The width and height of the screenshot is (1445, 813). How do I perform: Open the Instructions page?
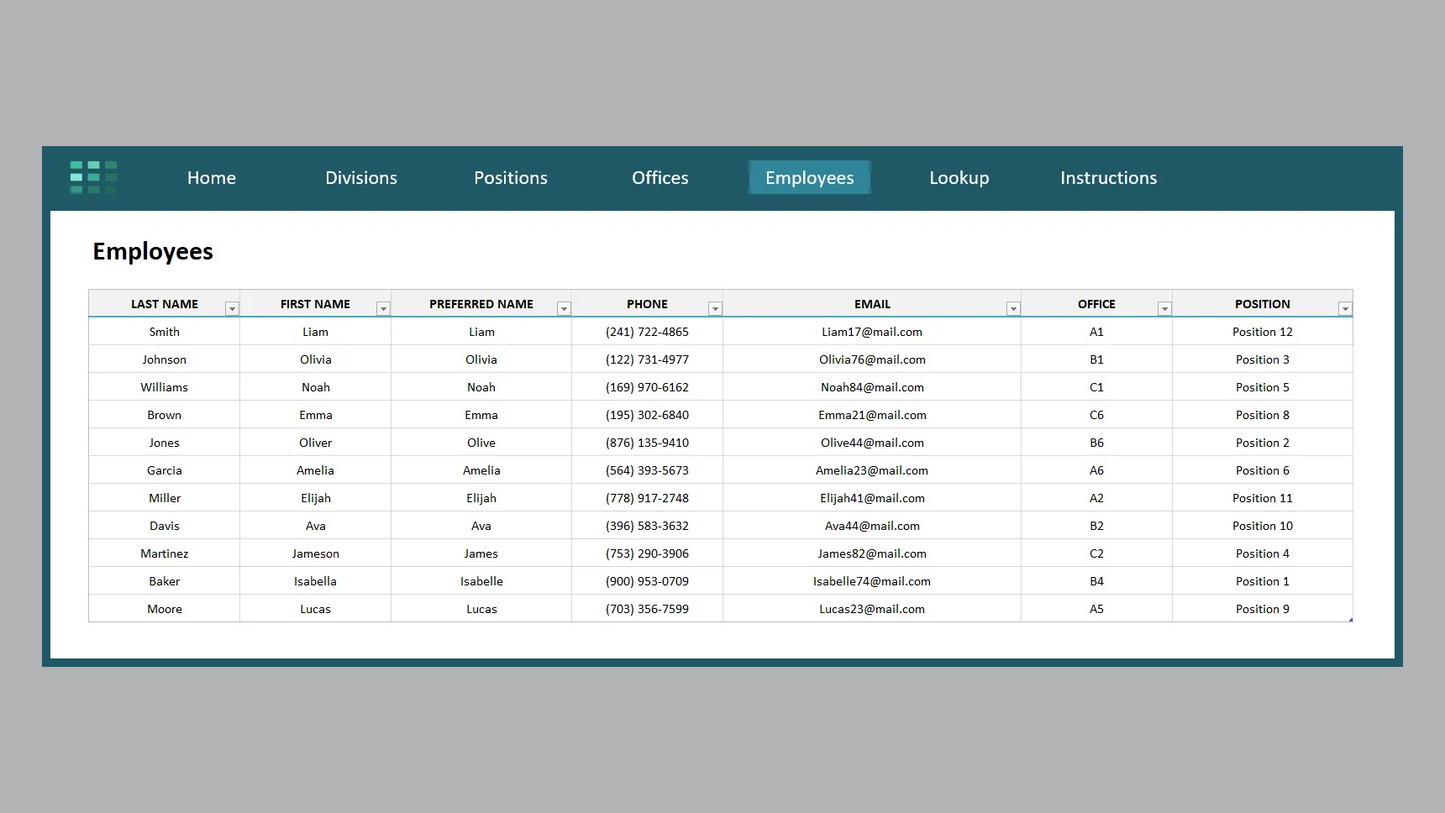[x=1108, y=177]
